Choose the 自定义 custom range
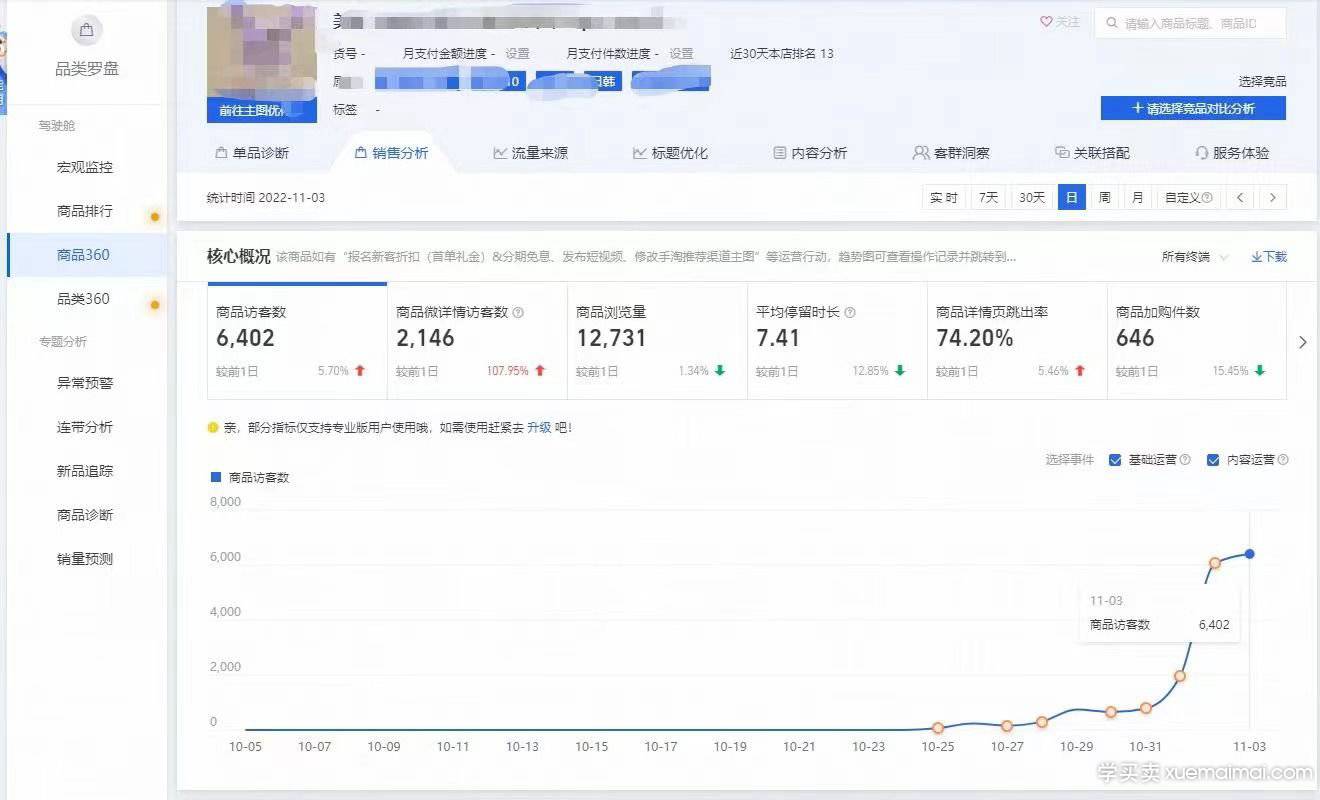This screenshot has width=1320, height=800. pos(1189,198)
